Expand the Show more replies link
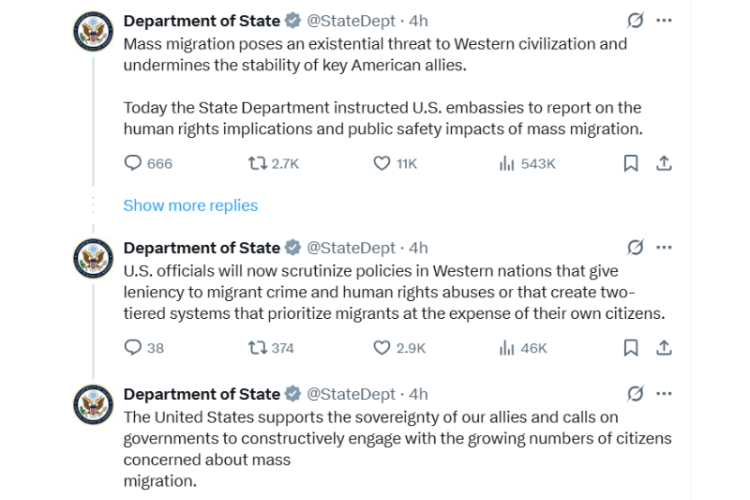Viewport: 750px width, 500px height. pos(190,205)
